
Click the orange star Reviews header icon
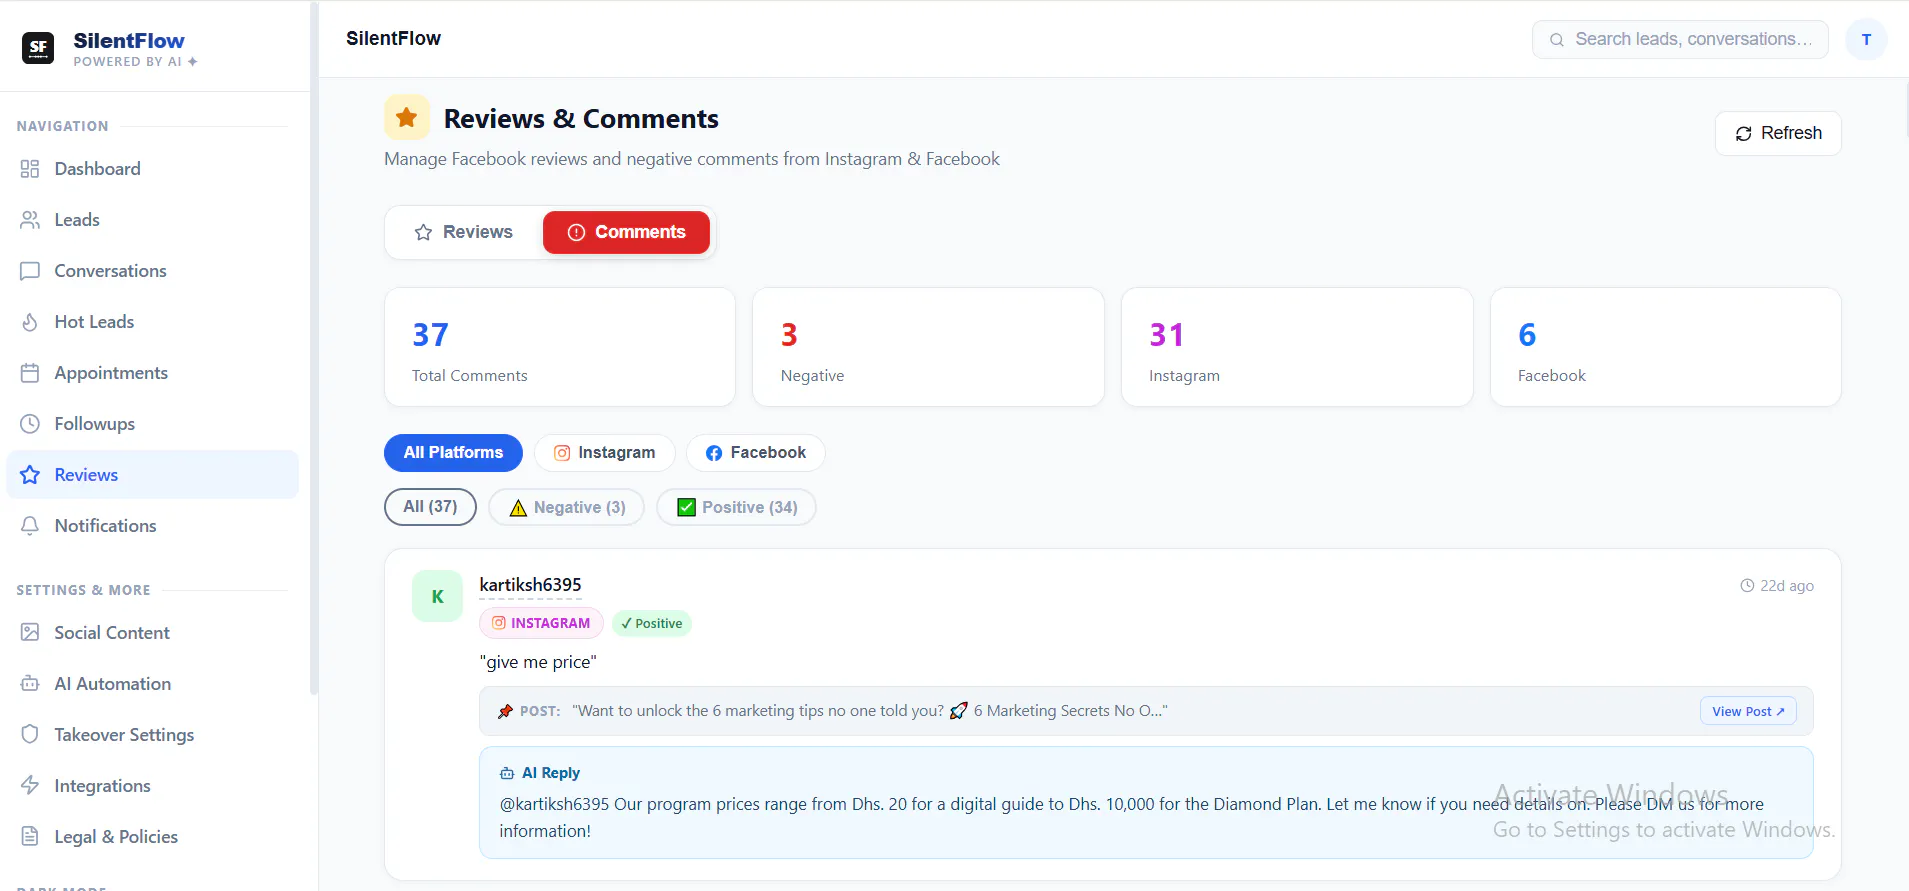pos(407,118)
